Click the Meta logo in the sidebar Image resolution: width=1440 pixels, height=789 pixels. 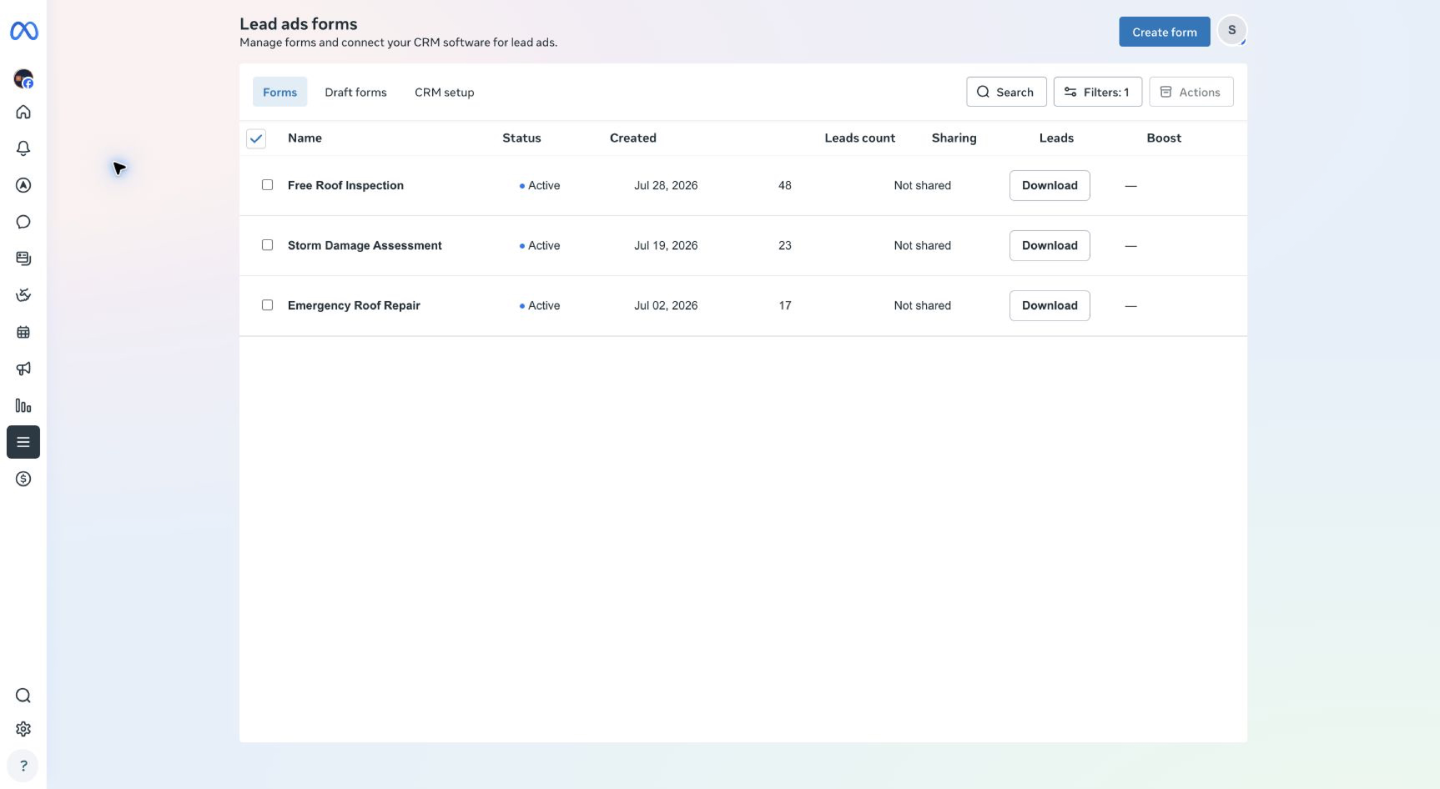[x=24, y=31]
